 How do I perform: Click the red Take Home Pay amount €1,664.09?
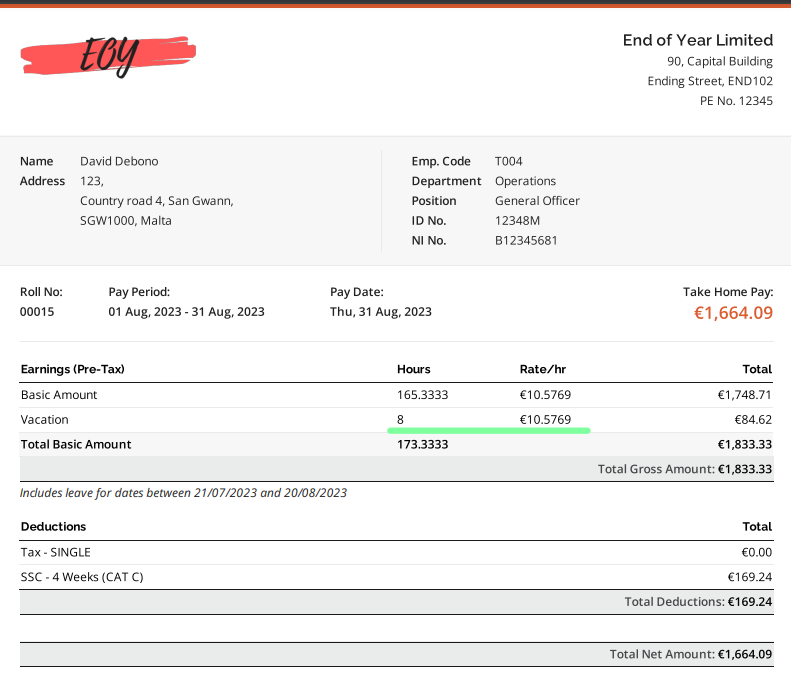pyautogui.click(x=733, y=313)
